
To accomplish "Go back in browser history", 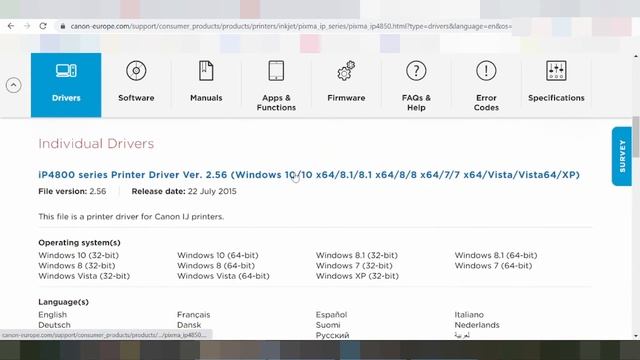I will tap(11, 26).
